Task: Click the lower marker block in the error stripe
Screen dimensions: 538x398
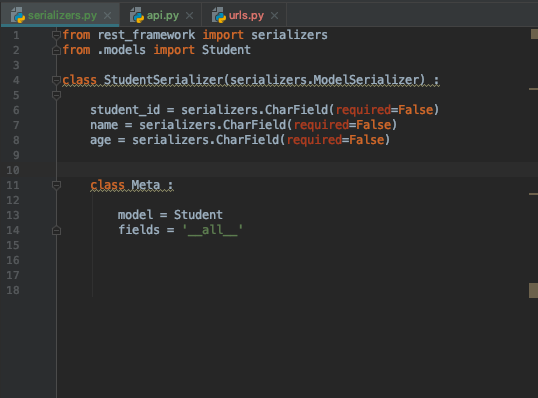Action: pos(534,291)
